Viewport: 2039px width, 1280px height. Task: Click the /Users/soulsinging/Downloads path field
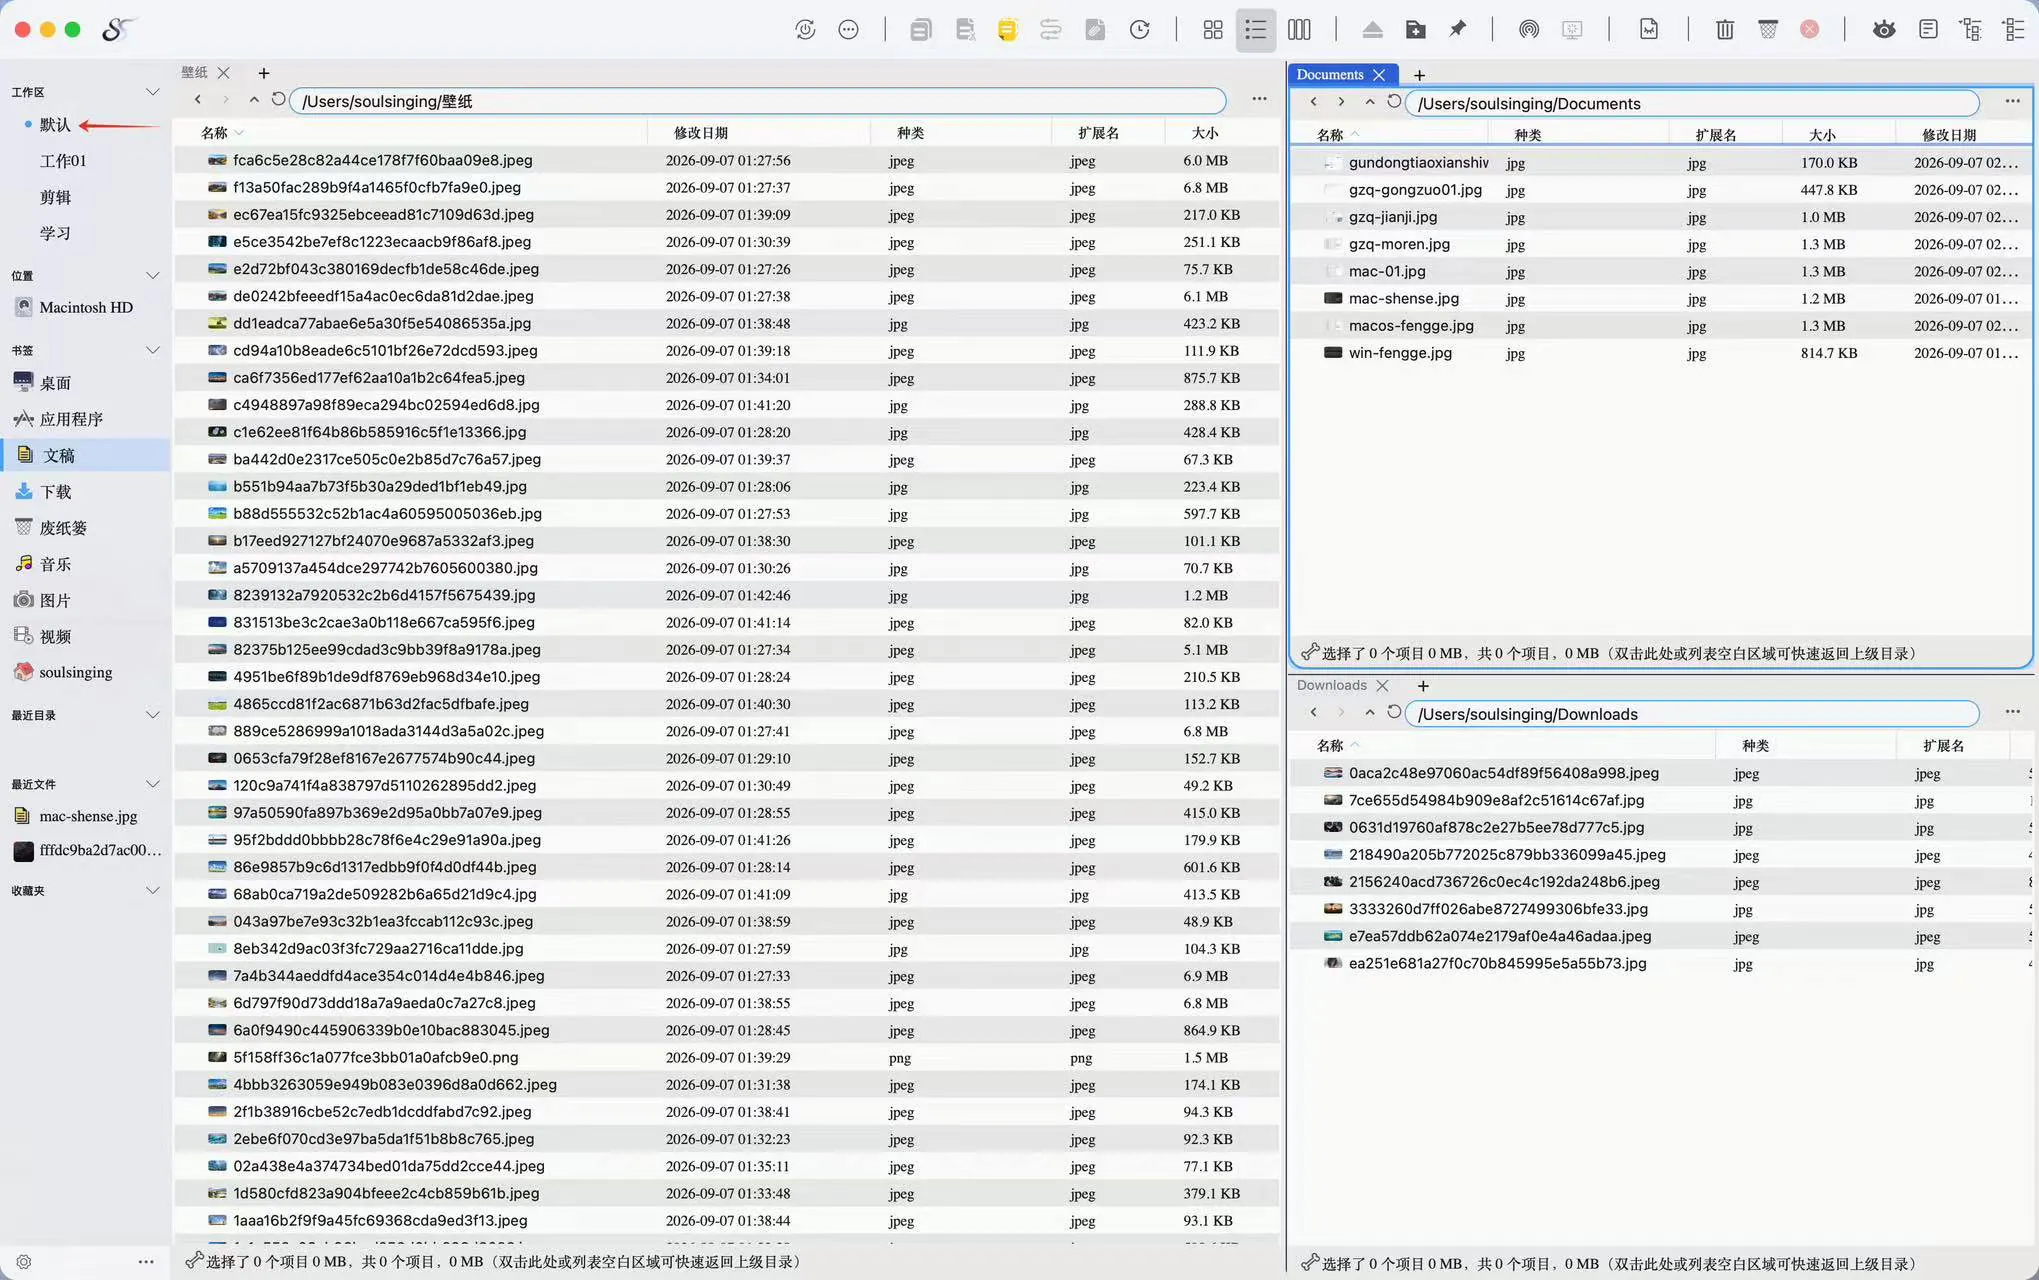coord(1692,714)
